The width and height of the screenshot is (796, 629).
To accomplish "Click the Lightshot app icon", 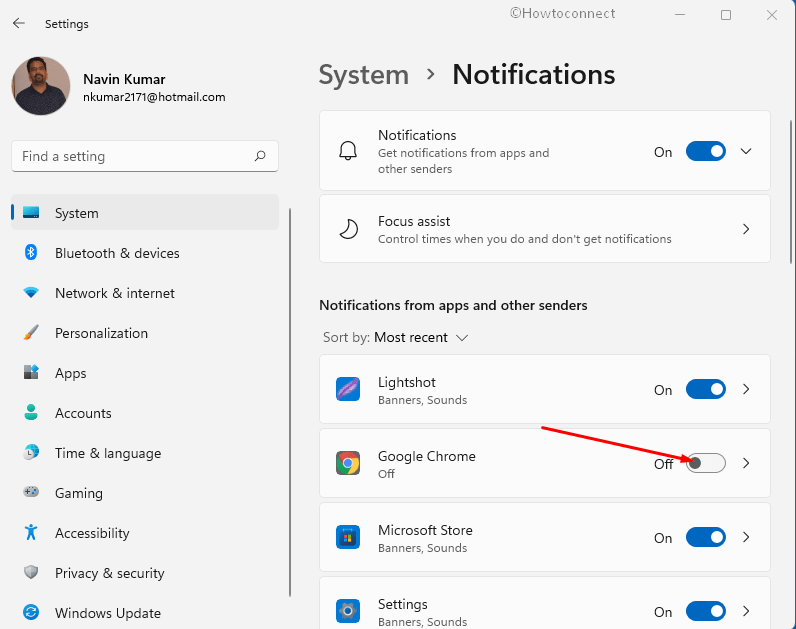I will pos(348,389).
